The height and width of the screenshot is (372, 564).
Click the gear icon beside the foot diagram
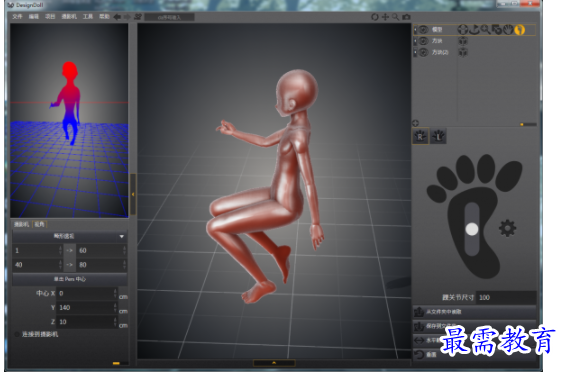(508, 228)
